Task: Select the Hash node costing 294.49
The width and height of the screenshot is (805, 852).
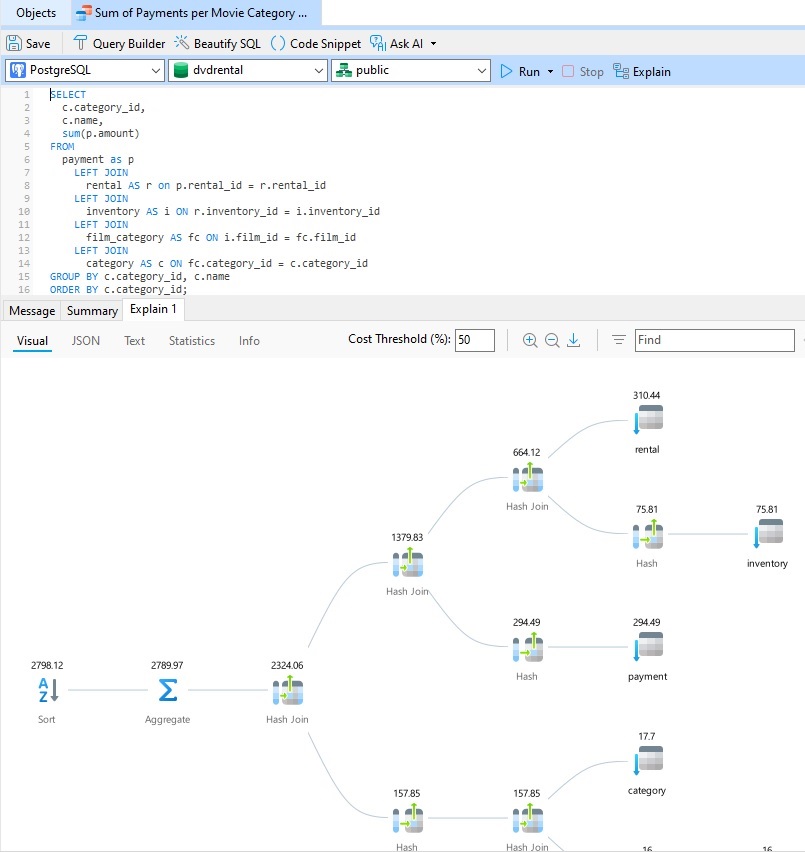Action: point(527,648)
